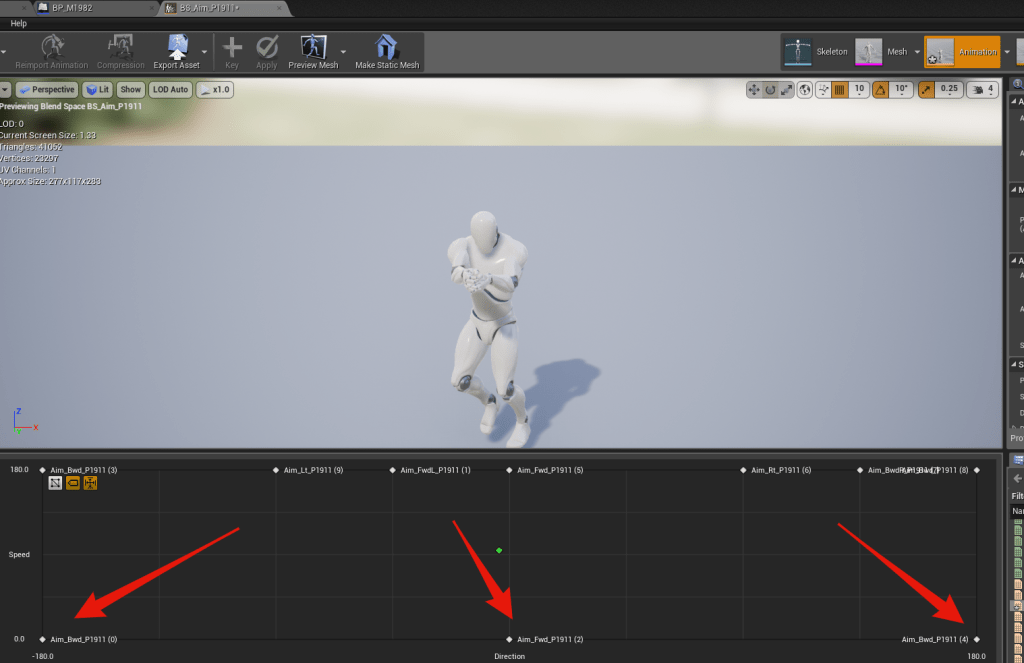Image resolution: width=1024 pixels, height=663 pixels.
Task: Open the Mesh mode dropdown arrow
Action: click(x=917, y=52)
